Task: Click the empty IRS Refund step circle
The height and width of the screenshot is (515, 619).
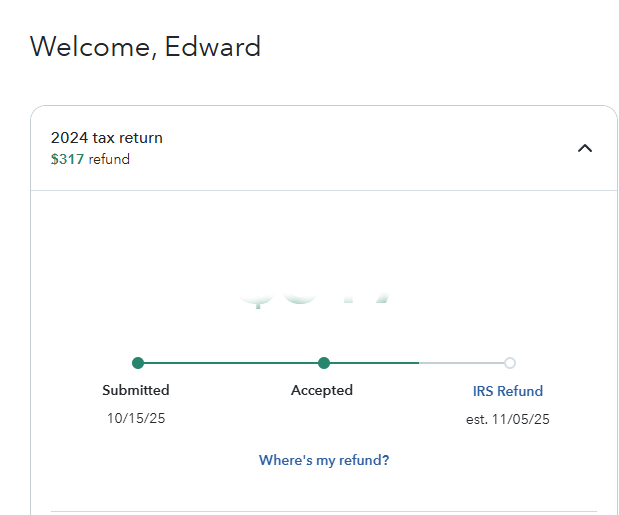Action: [510, 363]
